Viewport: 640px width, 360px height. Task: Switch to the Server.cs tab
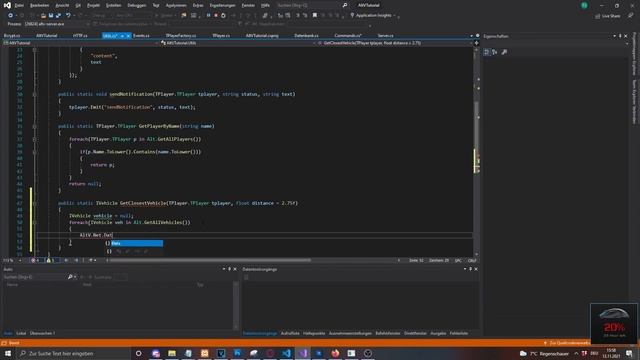[385, 36]
